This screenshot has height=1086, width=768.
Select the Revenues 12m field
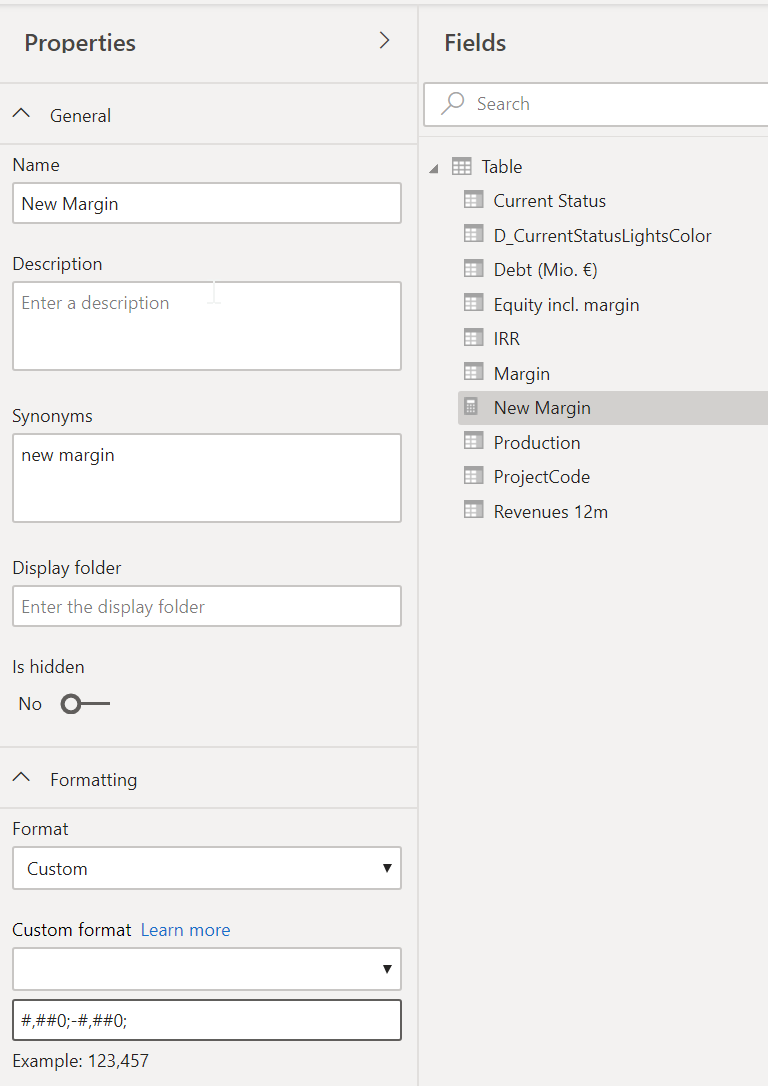(551, 512)
